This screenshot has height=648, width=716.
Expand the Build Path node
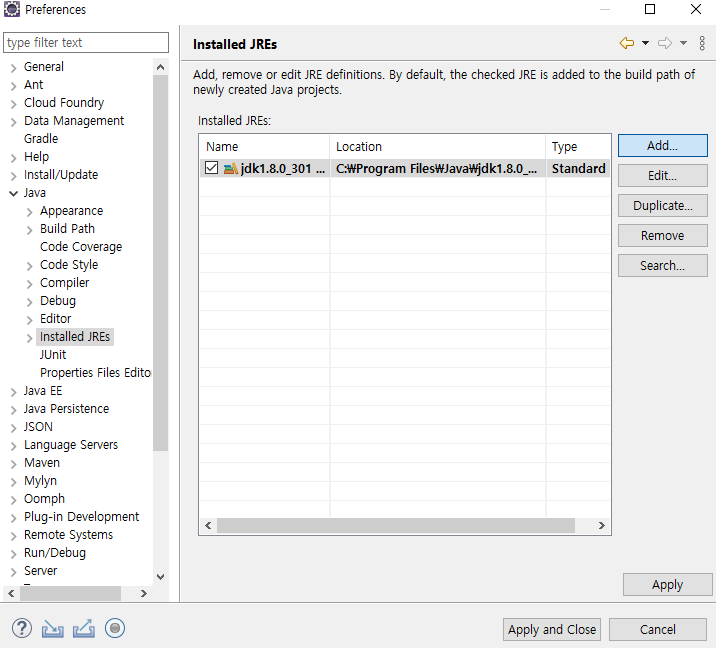coord(29,230)
